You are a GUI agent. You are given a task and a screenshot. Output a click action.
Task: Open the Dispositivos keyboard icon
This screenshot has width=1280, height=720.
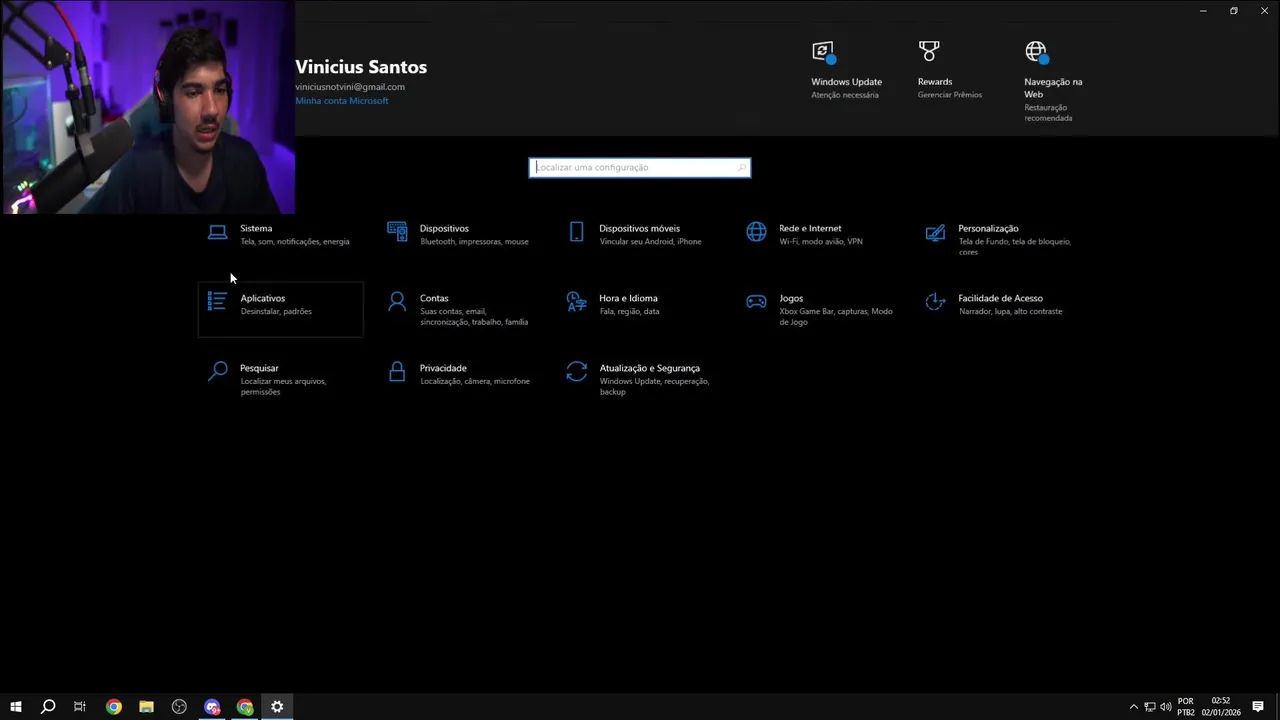[397, 232]
